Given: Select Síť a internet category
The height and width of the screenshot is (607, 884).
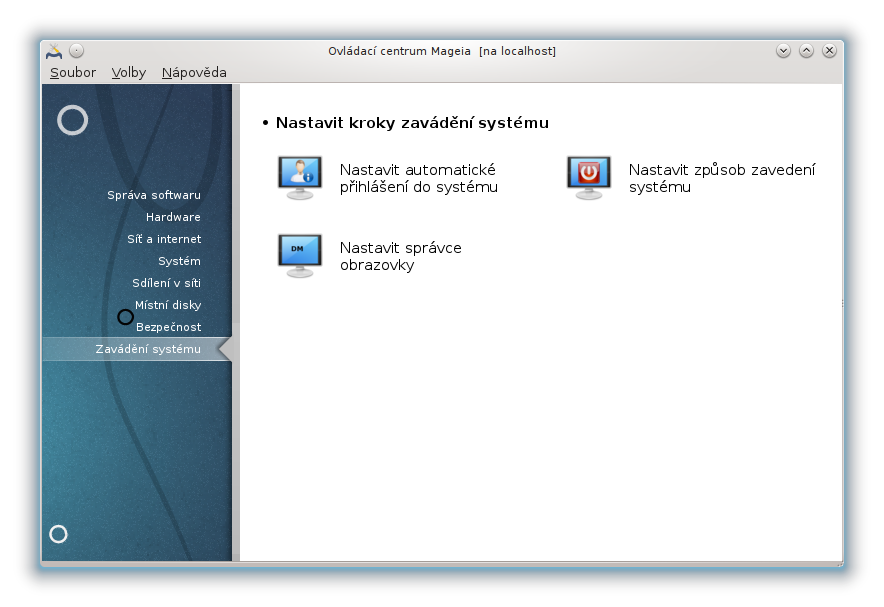Looking at the screenshot, I should click(x=164, y=239).
